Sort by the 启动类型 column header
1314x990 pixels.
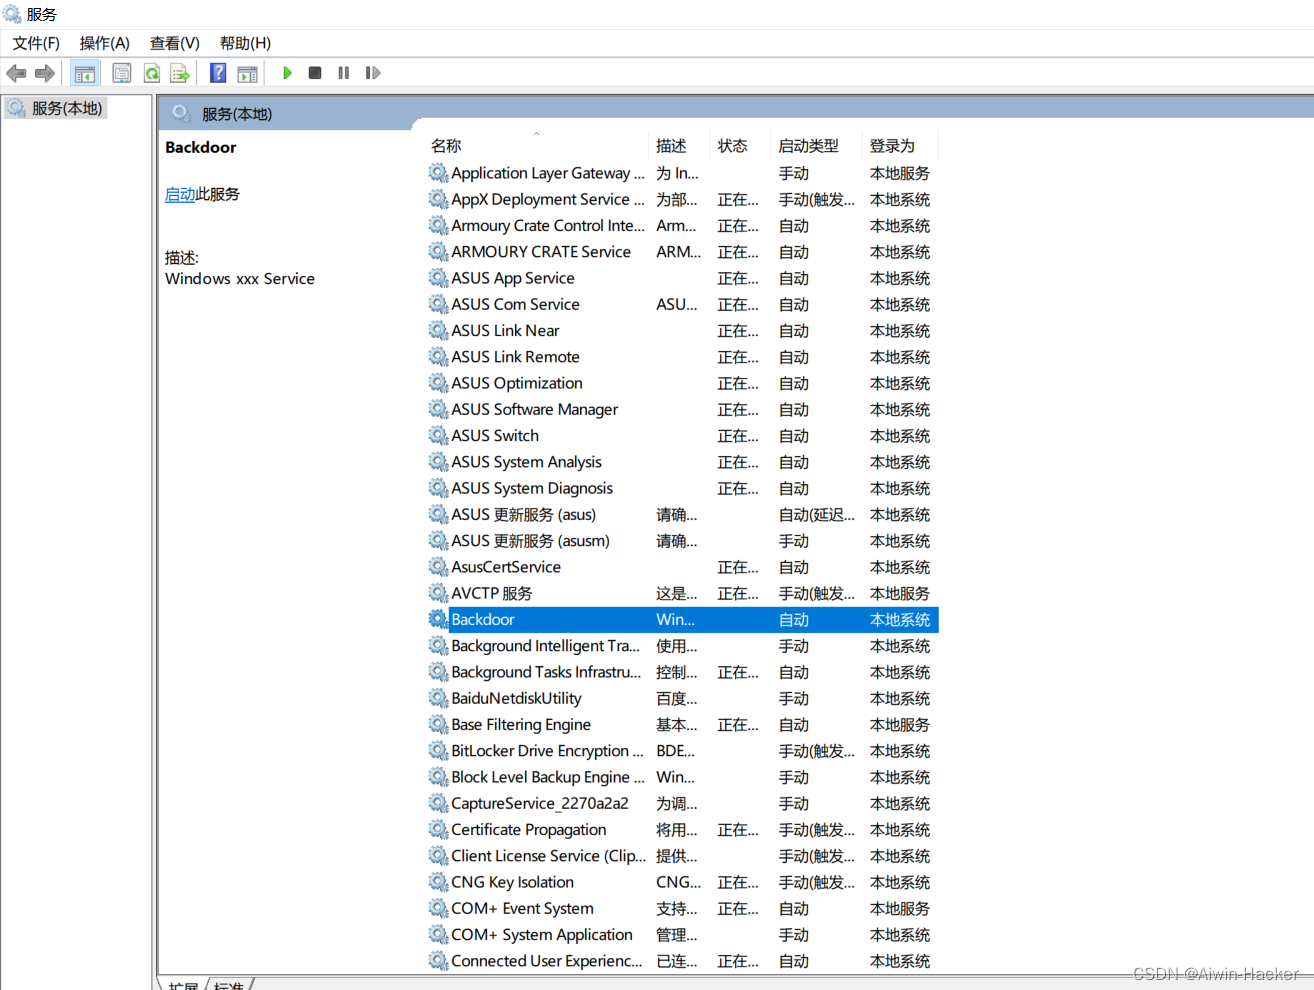[x=816, y=146]
